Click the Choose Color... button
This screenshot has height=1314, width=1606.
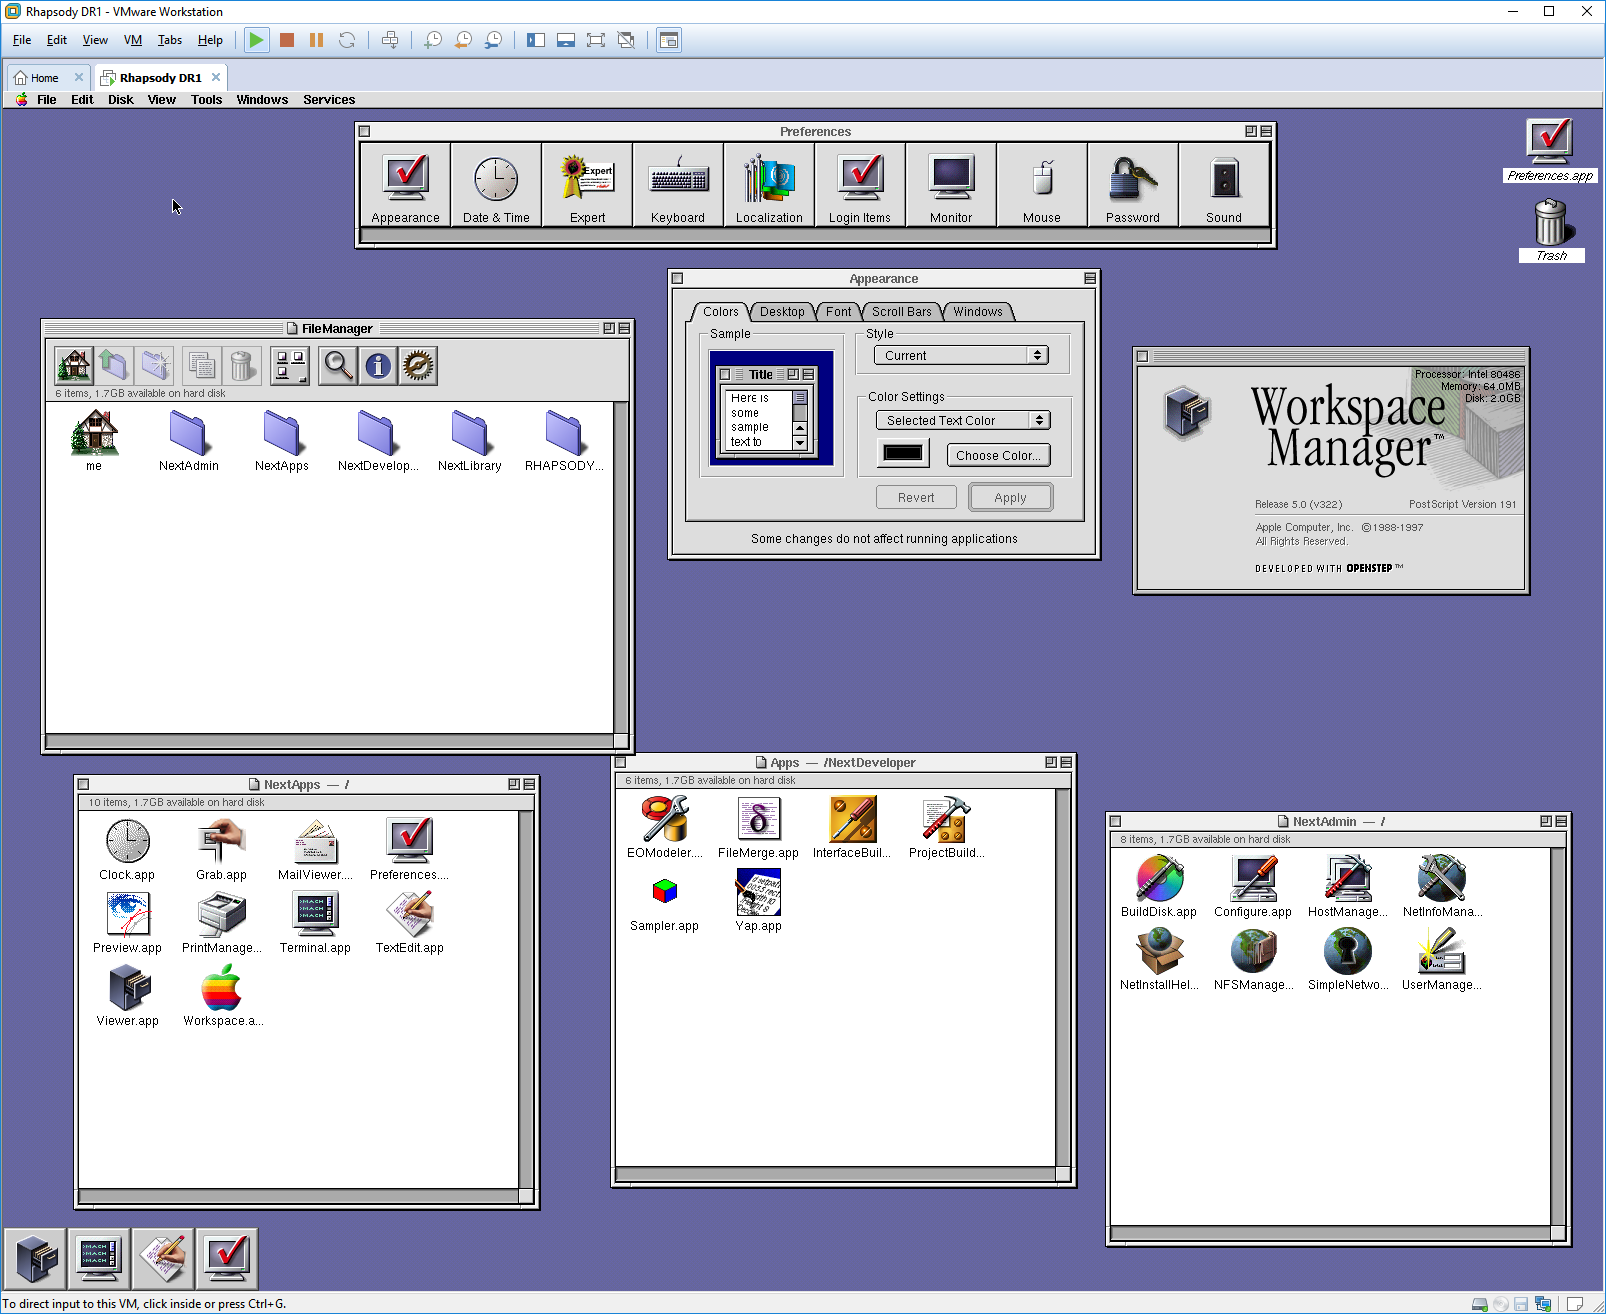[998, 456]
